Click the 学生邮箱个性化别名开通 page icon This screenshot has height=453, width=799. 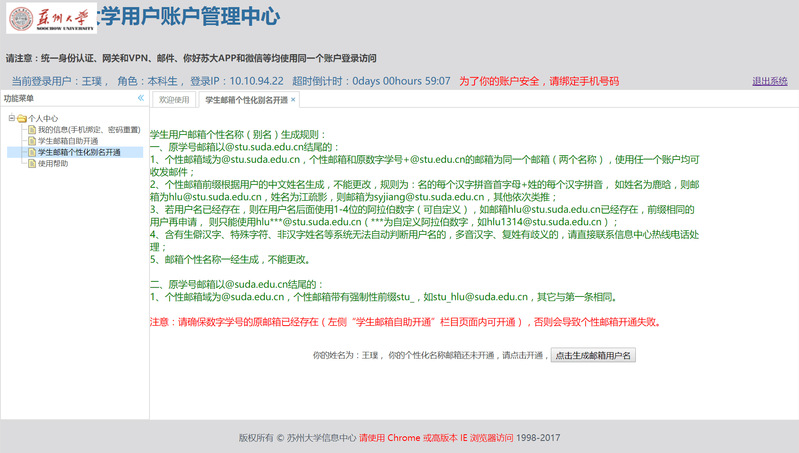point(31,152)
